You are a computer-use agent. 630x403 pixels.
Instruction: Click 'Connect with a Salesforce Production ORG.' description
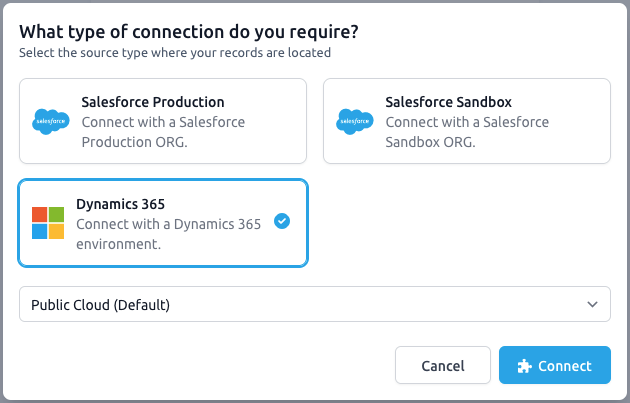163,132
